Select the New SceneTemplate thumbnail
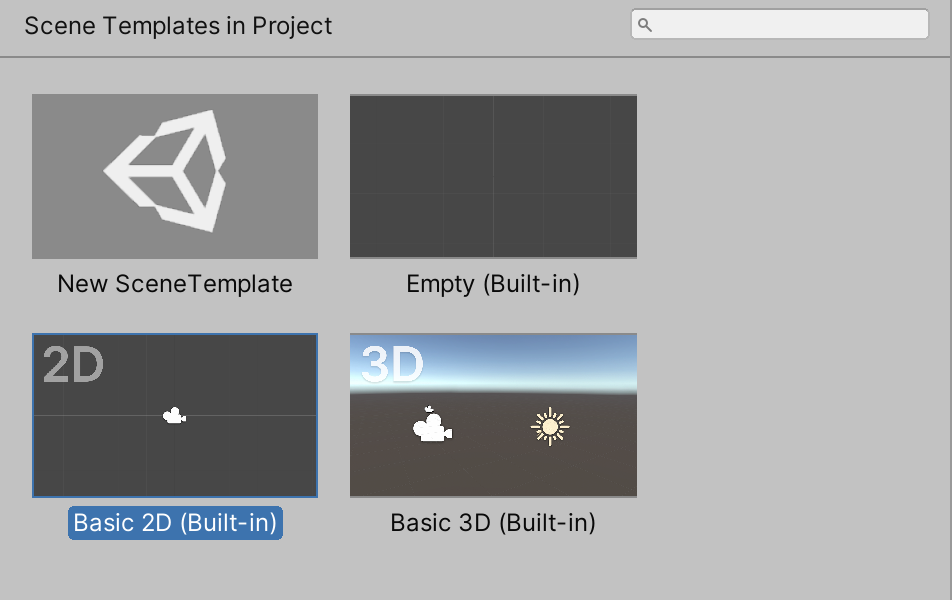Screen dimensions: 952x600 [x=175, y=176]
